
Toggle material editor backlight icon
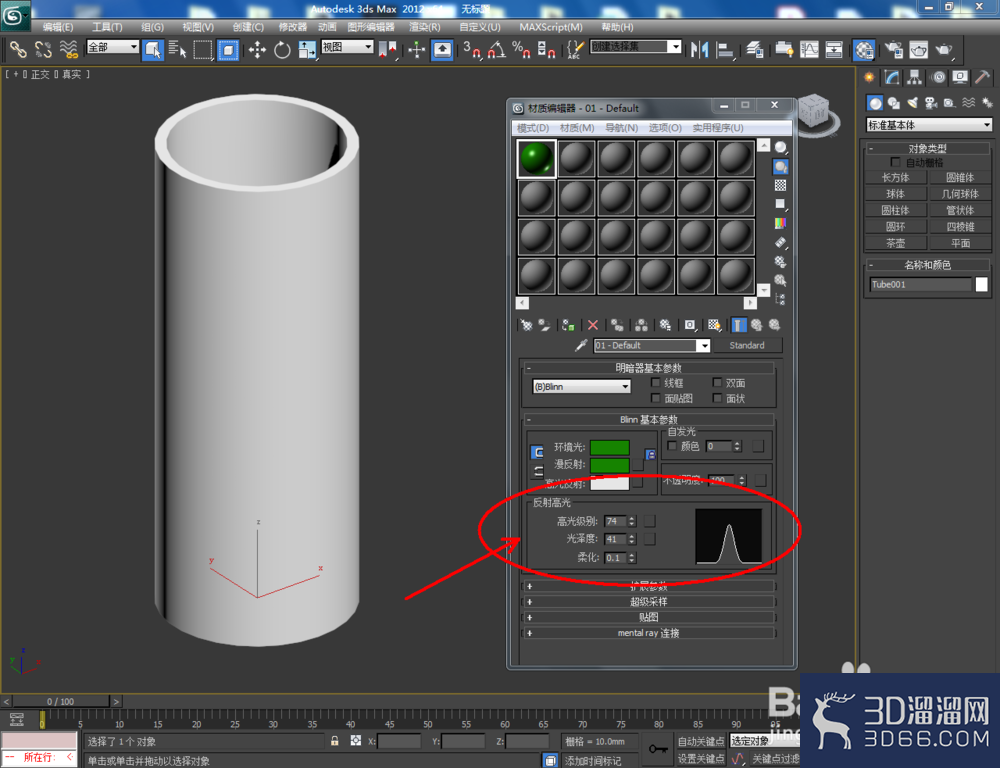pos(781,167)
